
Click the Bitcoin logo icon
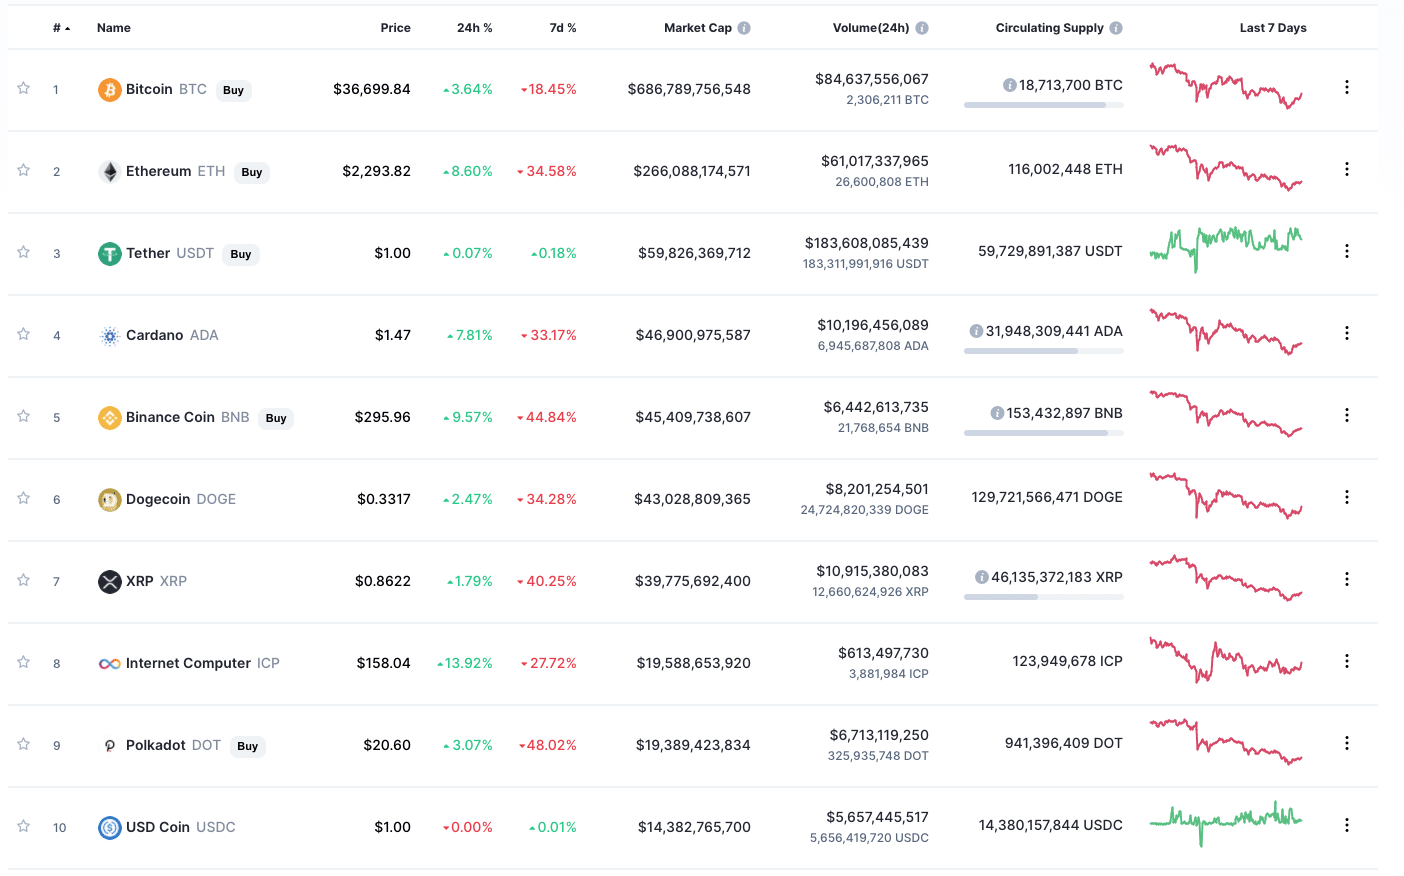[x=109, y=90]
